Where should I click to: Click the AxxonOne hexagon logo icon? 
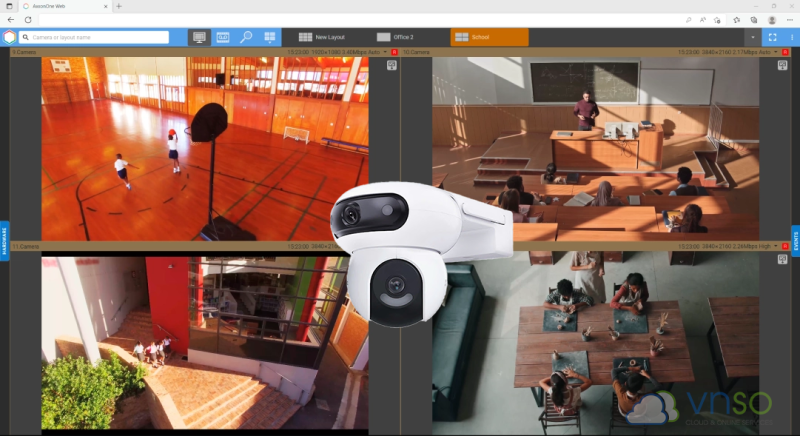9,37
